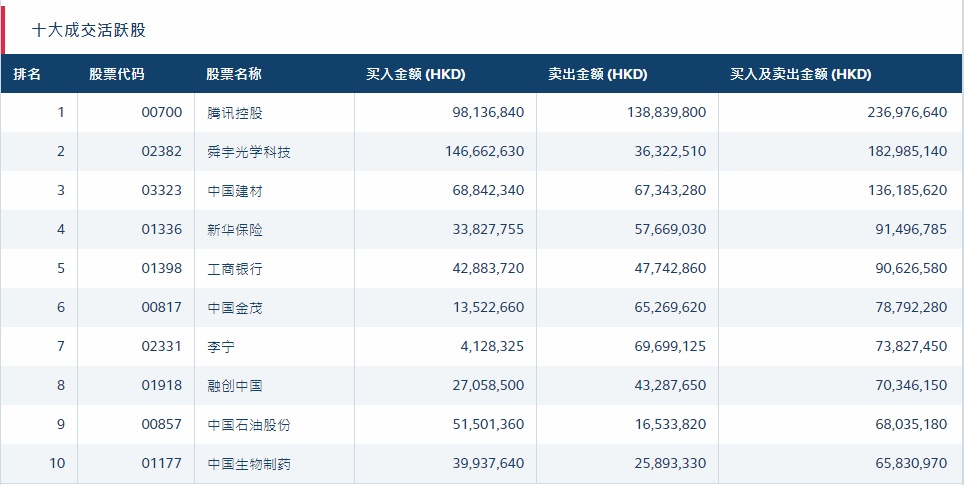
Task: Click sell amount 25,893,330
Action: (669, 463)
